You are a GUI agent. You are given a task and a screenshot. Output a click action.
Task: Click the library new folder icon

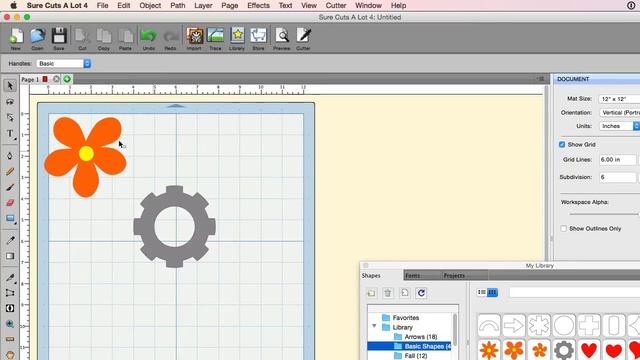371,293
